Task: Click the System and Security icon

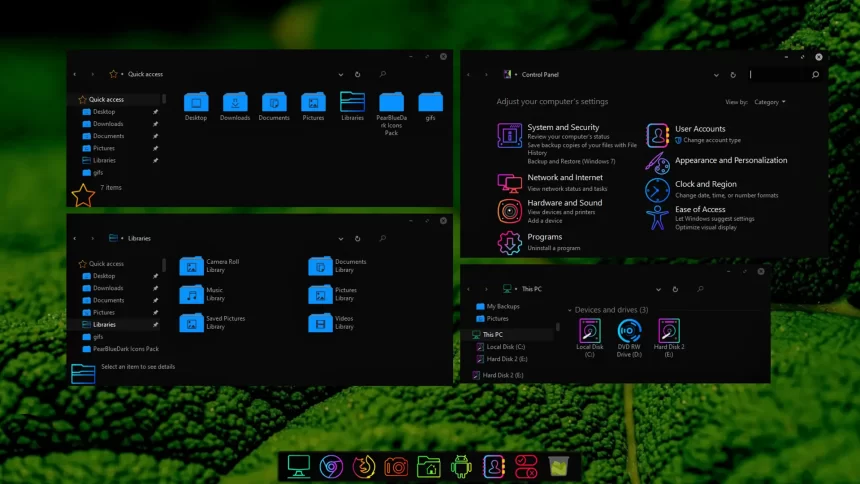Action: [x=510, y=136]
